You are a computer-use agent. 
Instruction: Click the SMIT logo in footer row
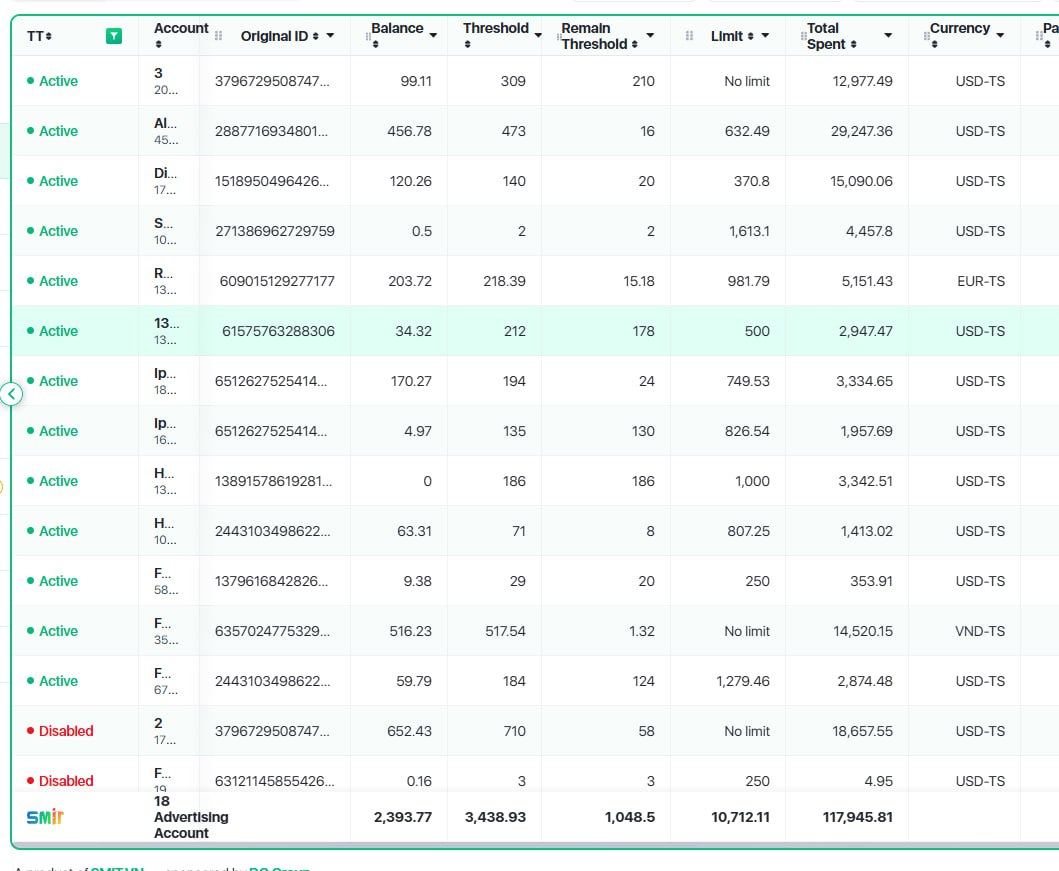[45, 817]
